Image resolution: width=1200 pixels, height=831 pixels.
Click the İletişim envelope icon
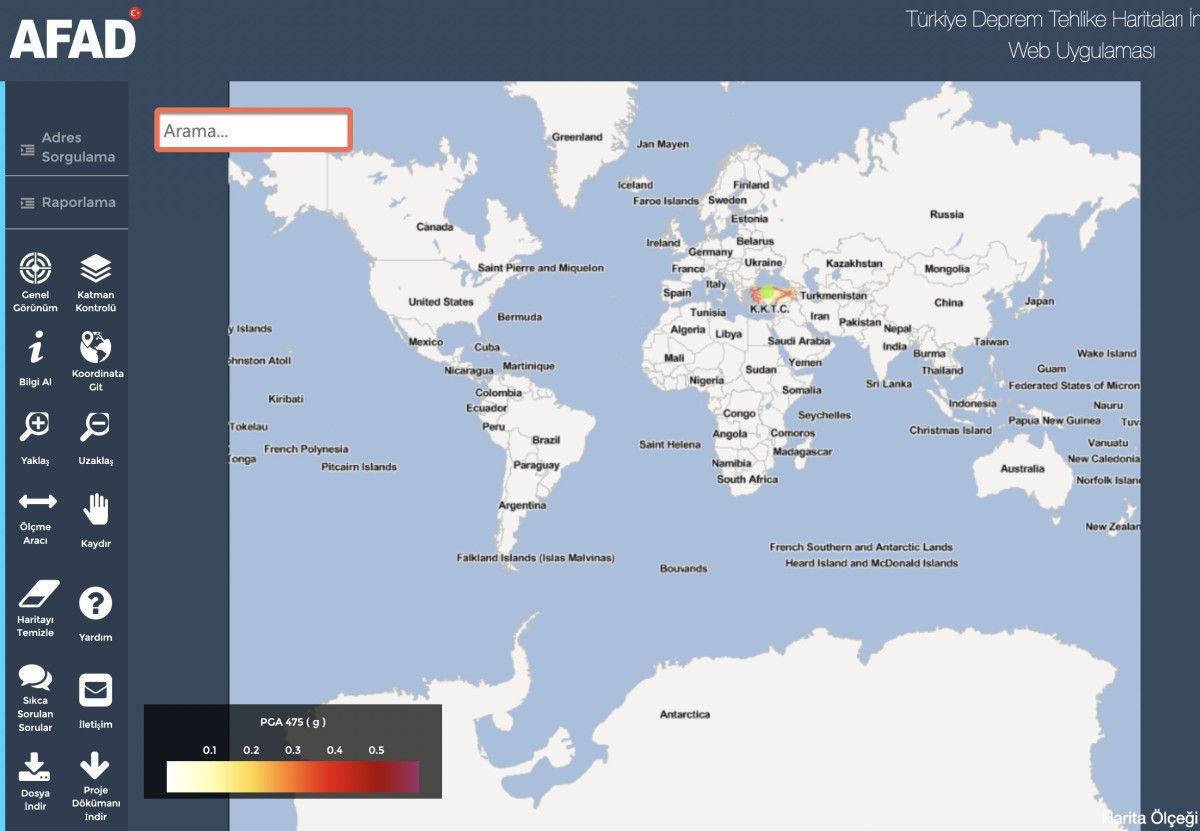[96, 690]
